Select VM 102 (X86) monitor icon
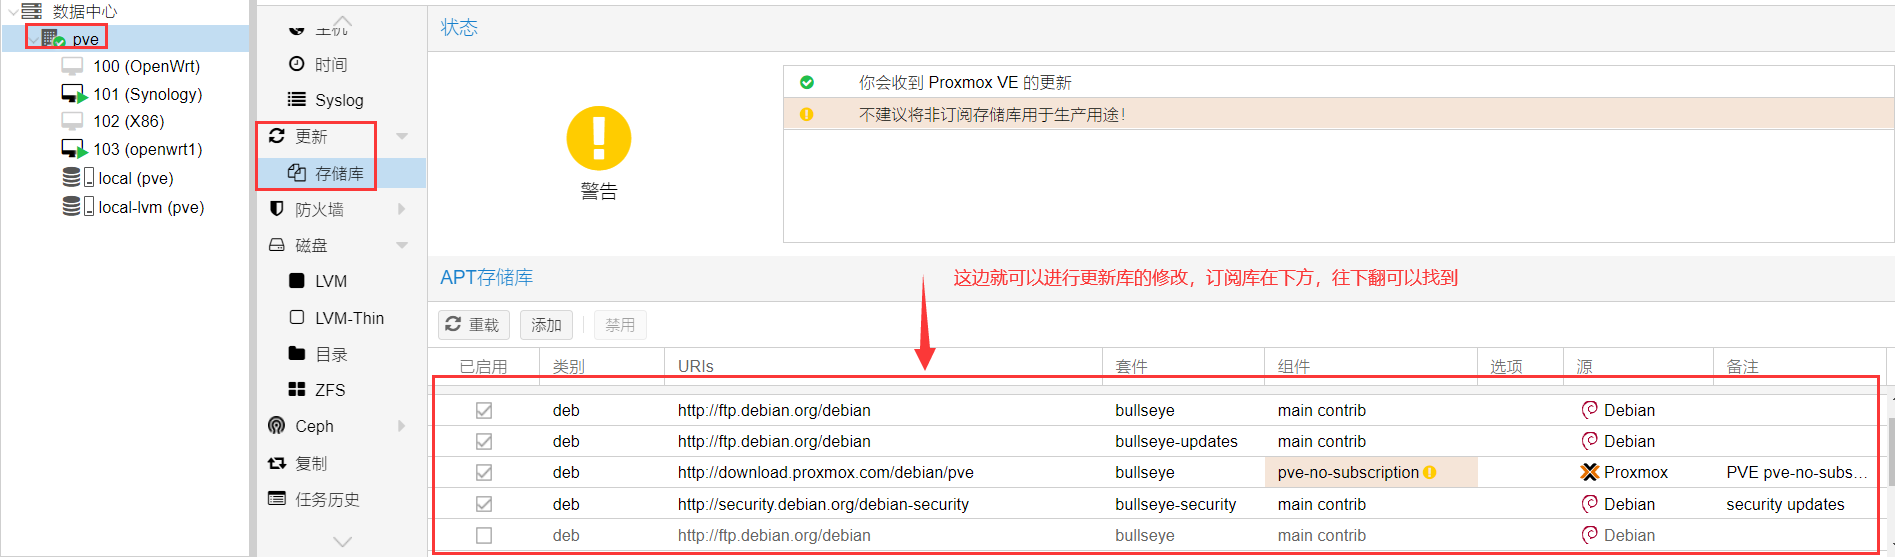Viewport: 1895px width, 557px height. [72, 121]
